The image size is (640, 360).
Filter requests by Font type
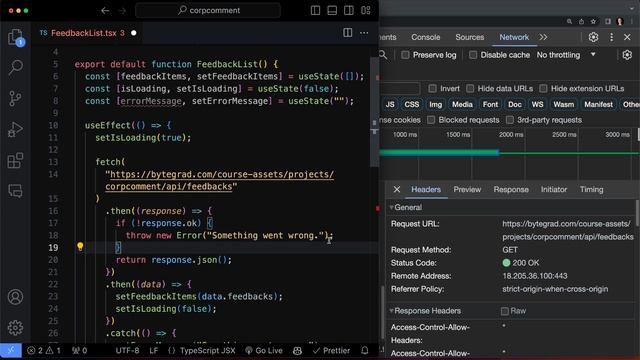click(x=490, y=104)
